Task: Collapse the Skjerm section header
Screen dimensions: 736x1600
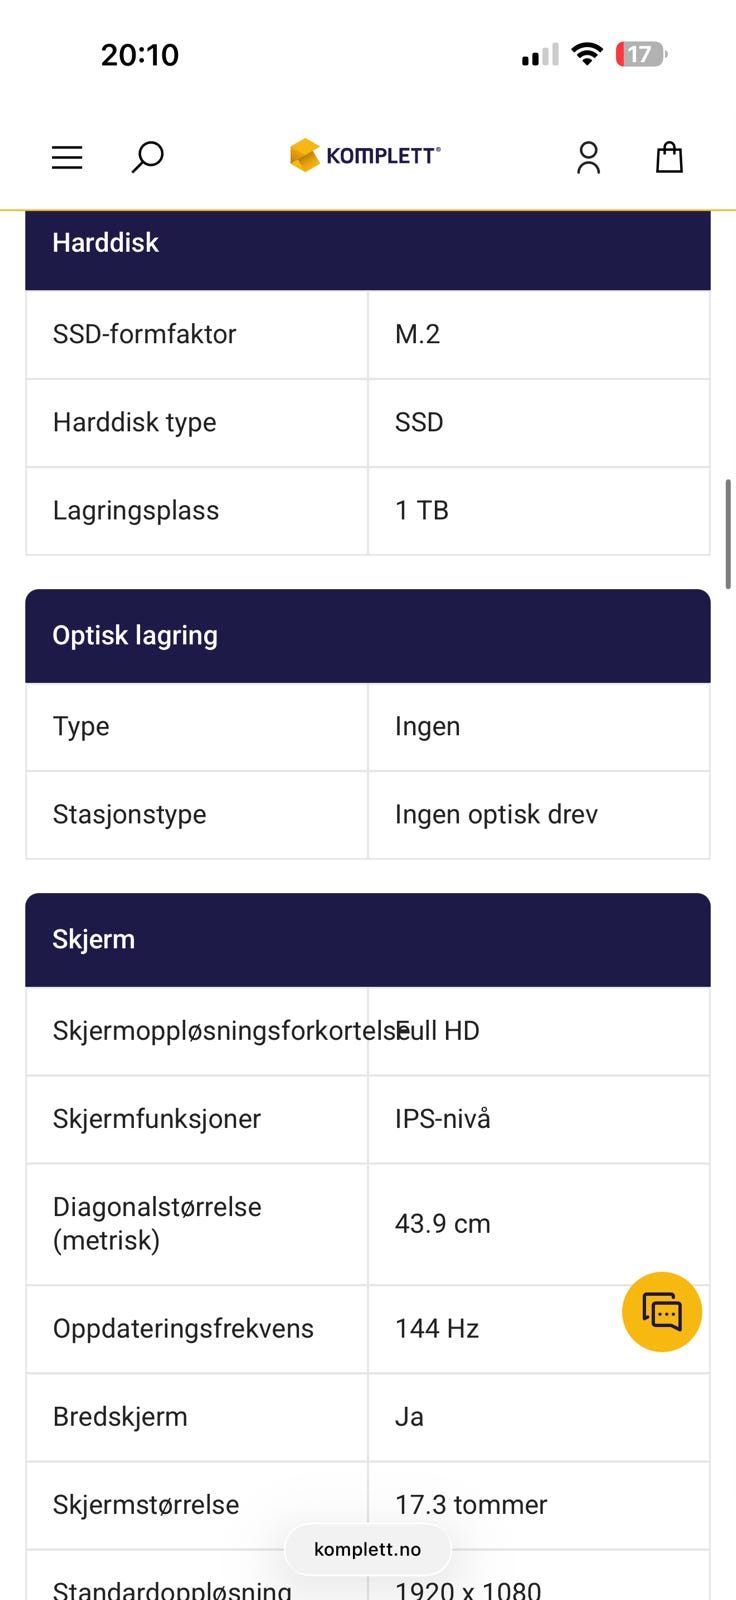Action: [x=367, y=940]
